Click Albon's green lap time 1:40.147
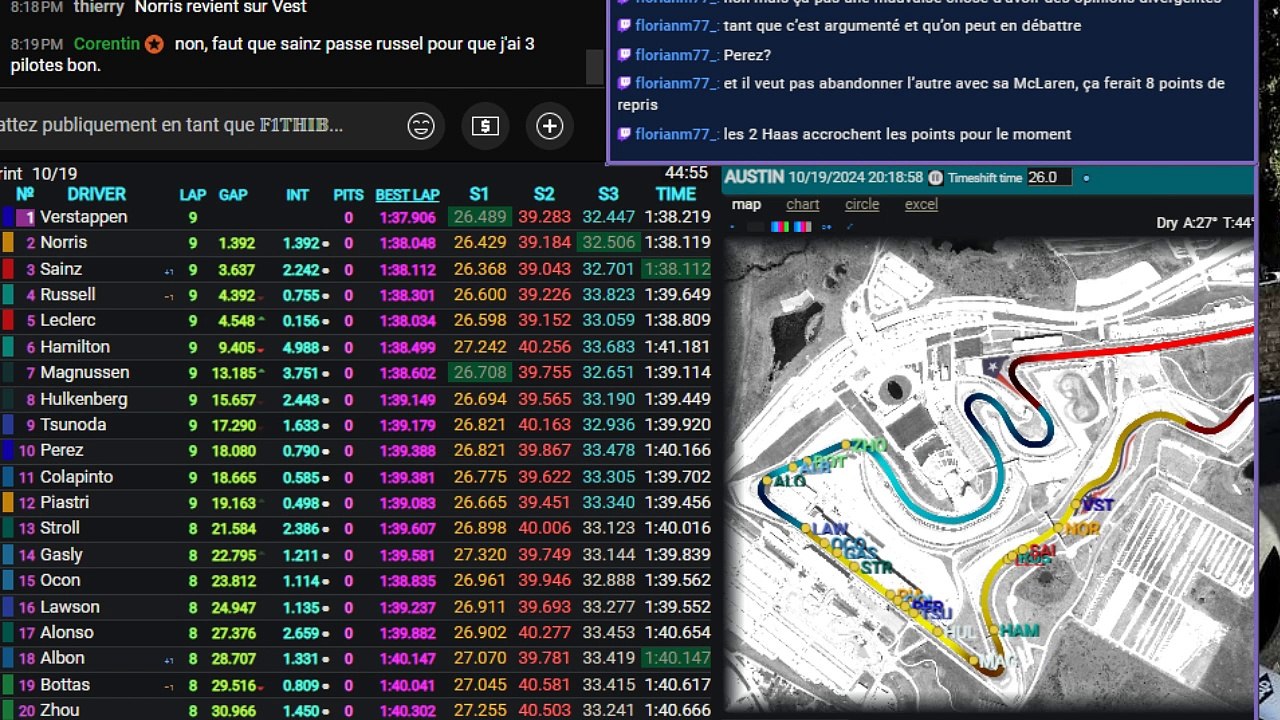The width and height of the screenshot is (1280, 720). (x=678, y=659)
